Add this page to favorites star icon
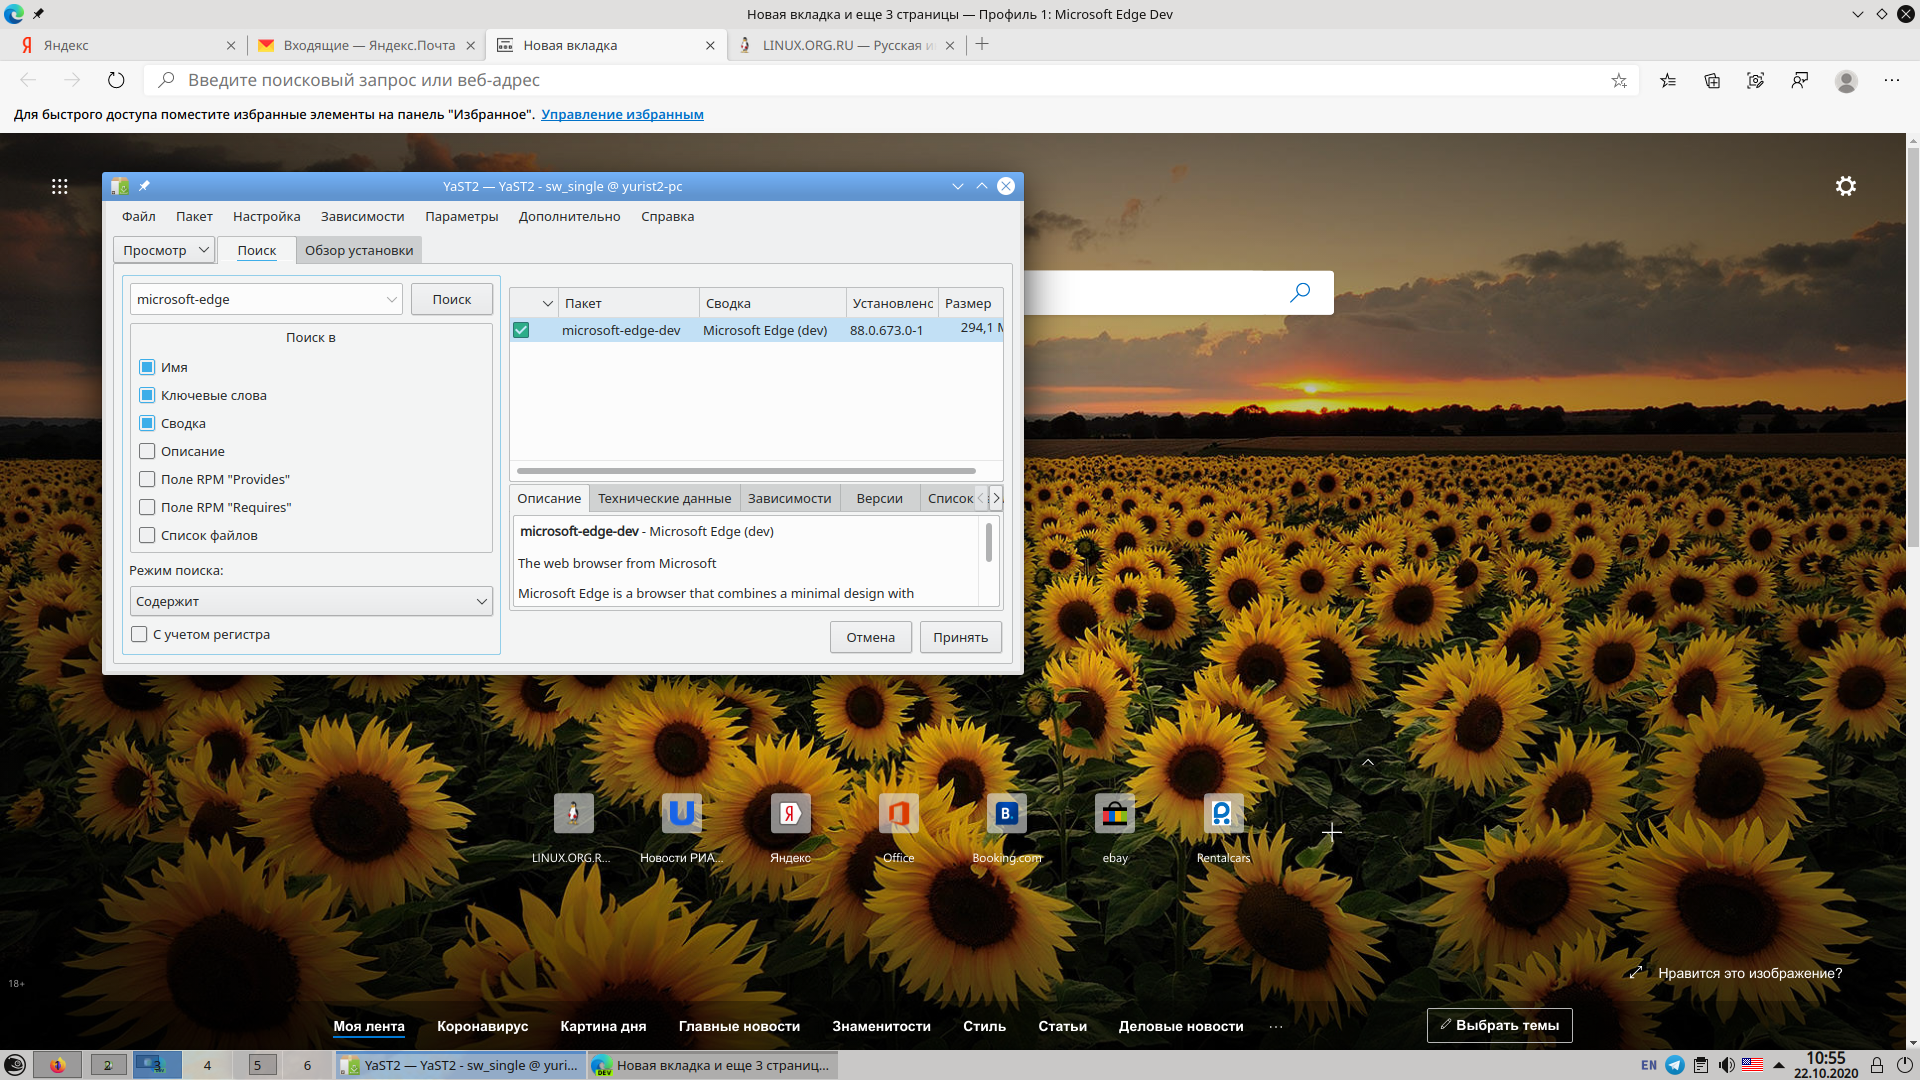Screen dimensions: 1920x1080 point(1619,81)
